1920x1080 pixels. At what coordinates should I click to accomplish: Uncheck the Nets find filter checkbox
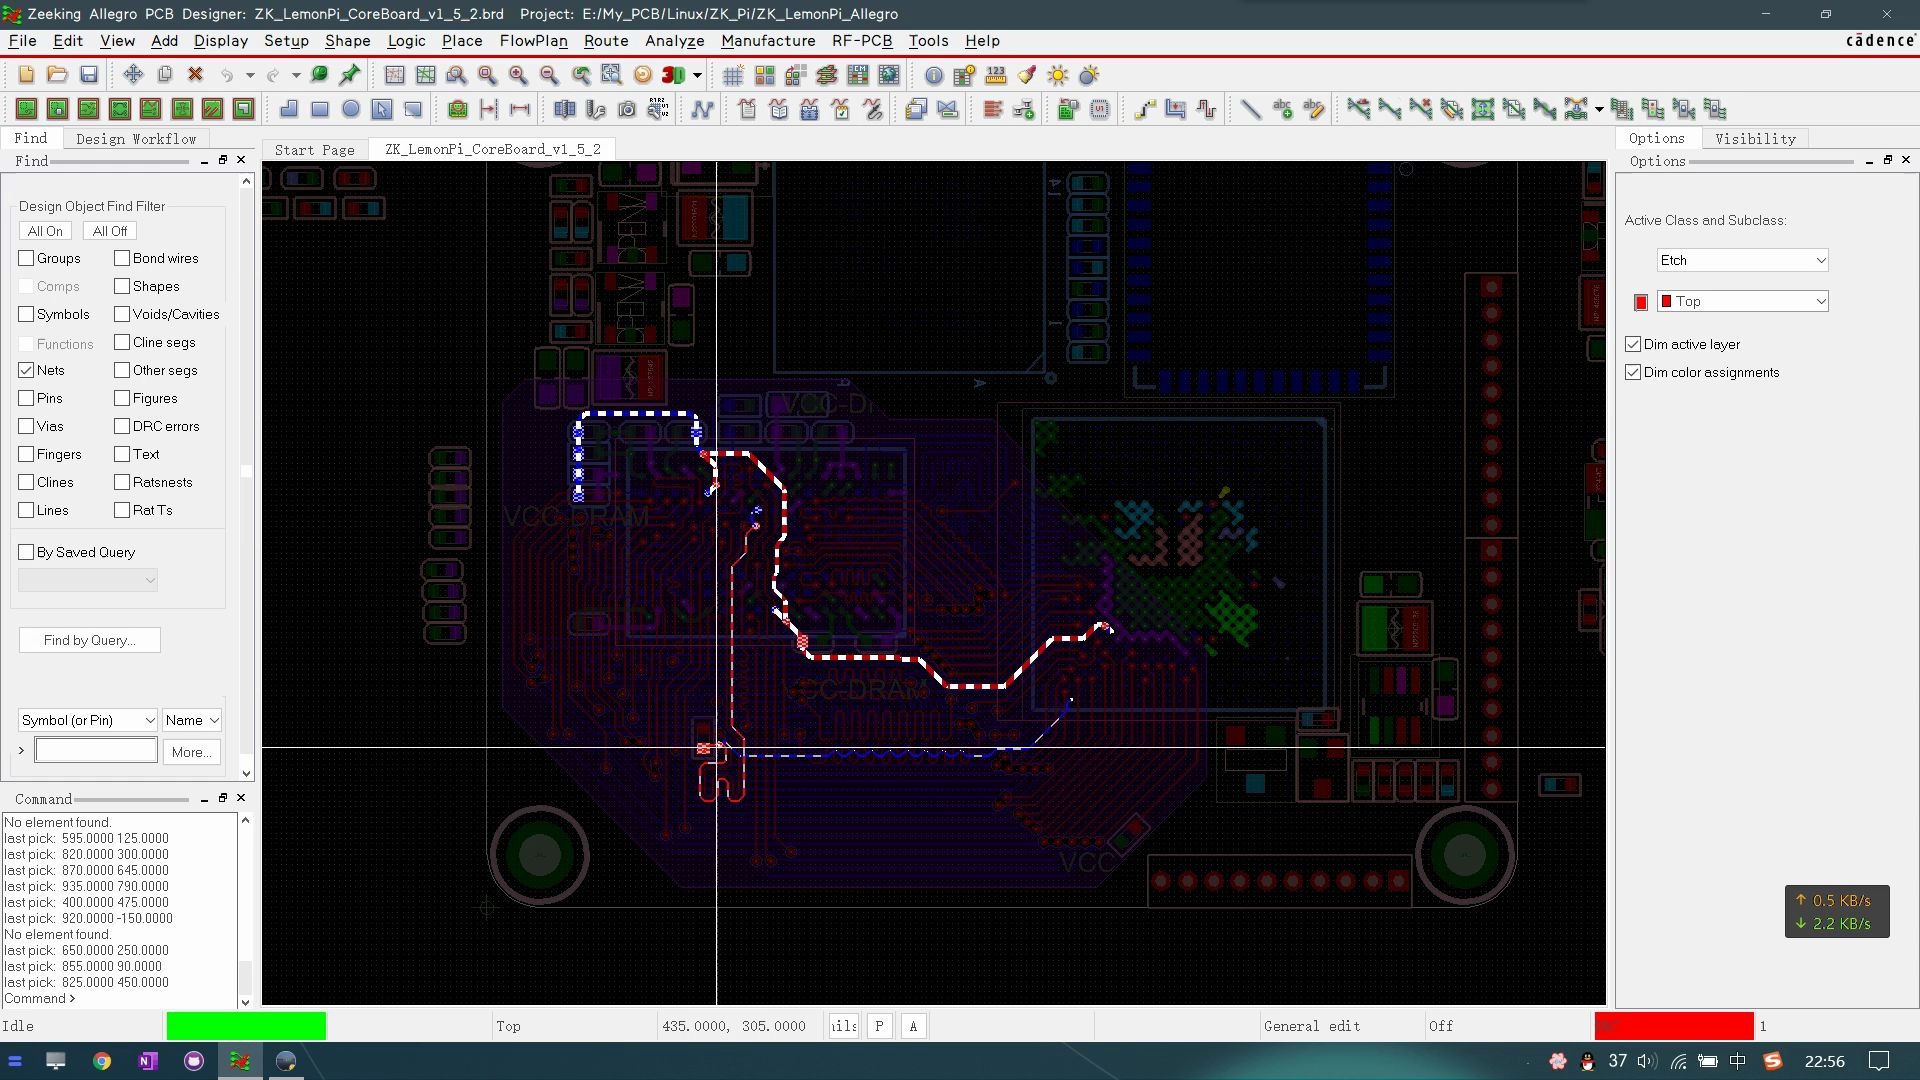[26, 370]
